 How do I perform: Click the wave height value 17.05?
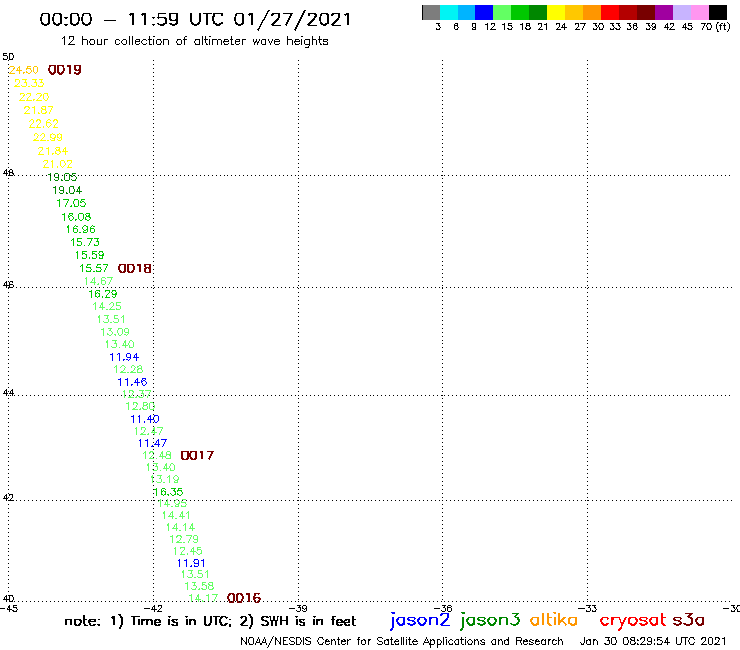[71, 203]
